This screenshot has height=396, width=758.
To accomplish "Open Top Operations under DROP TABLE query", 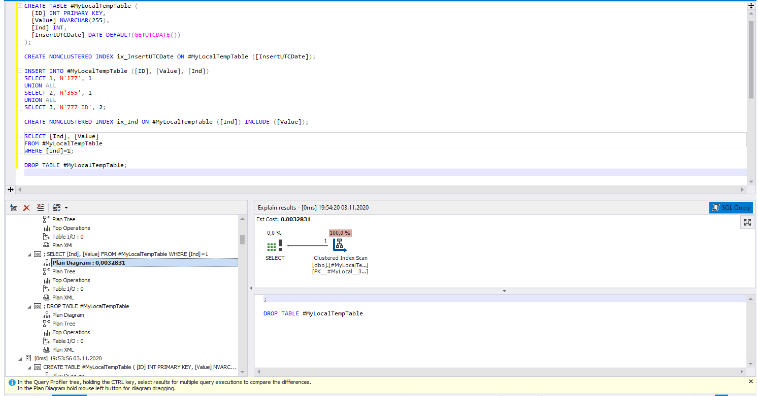I will coord(71,332).
